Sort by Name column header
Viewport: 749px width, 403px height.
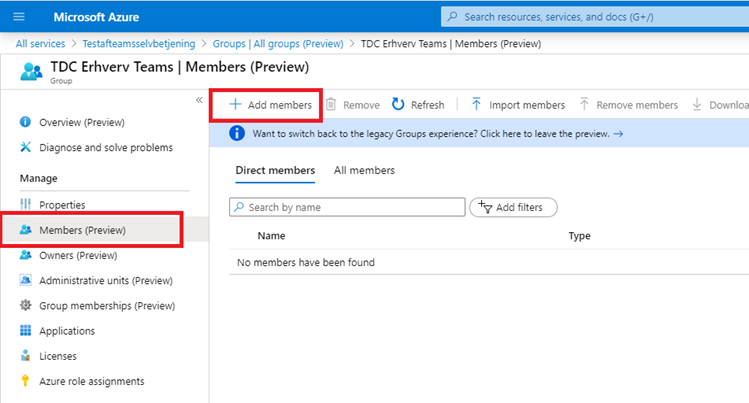271,236
